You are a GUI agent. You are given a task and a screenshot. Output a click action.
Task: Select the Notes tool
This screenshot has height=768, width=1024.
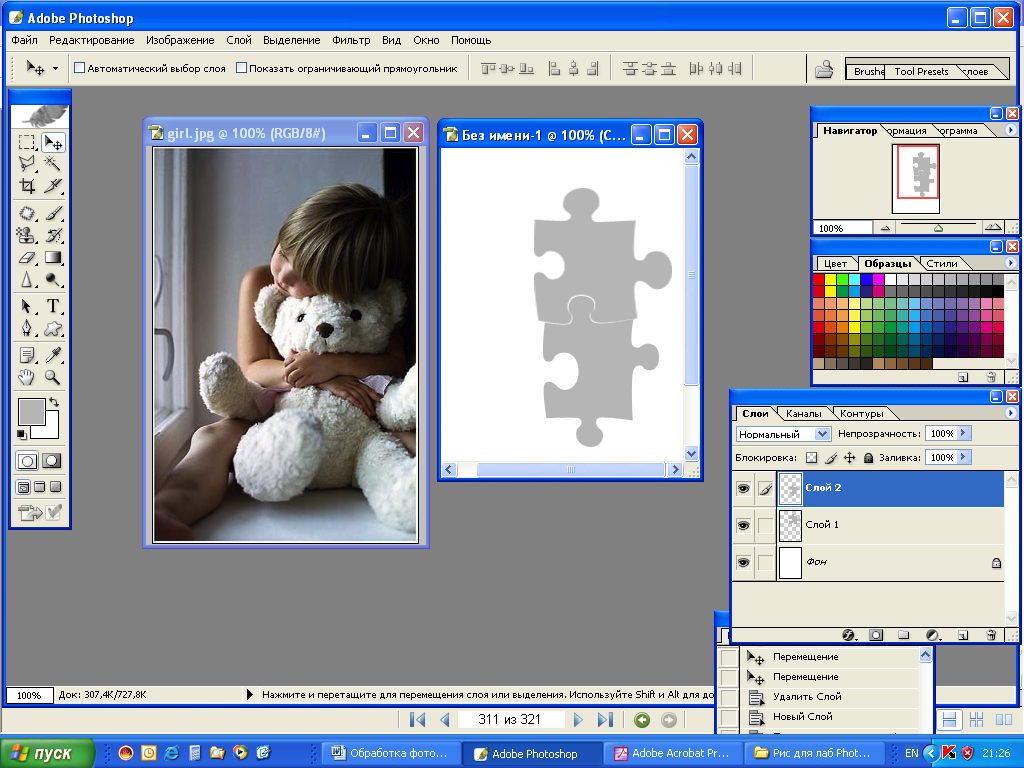(27, 355)
